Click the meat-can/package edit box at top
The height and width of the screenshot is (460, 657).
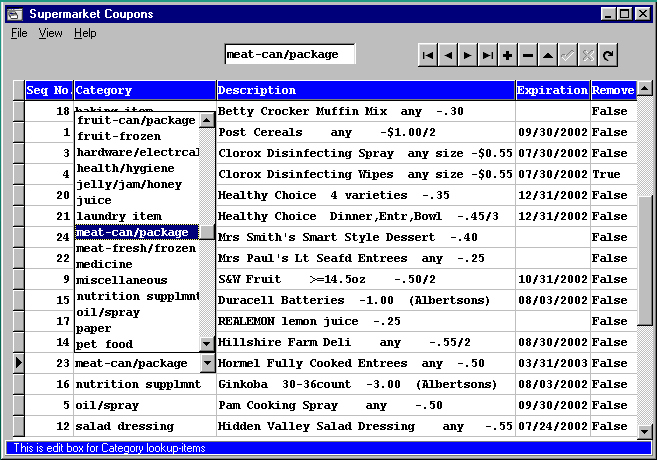click(x=290, y=54)
